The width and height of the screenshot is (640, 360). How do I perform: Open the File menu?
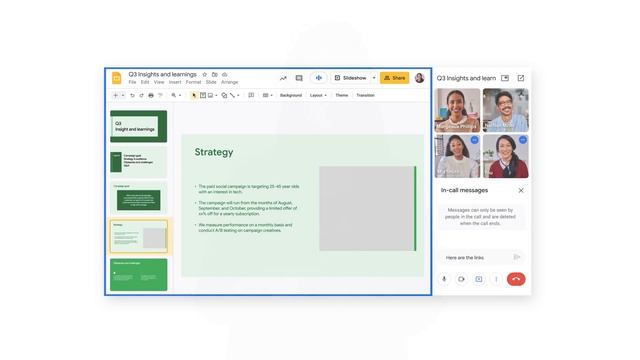click(x=132, y=82)
